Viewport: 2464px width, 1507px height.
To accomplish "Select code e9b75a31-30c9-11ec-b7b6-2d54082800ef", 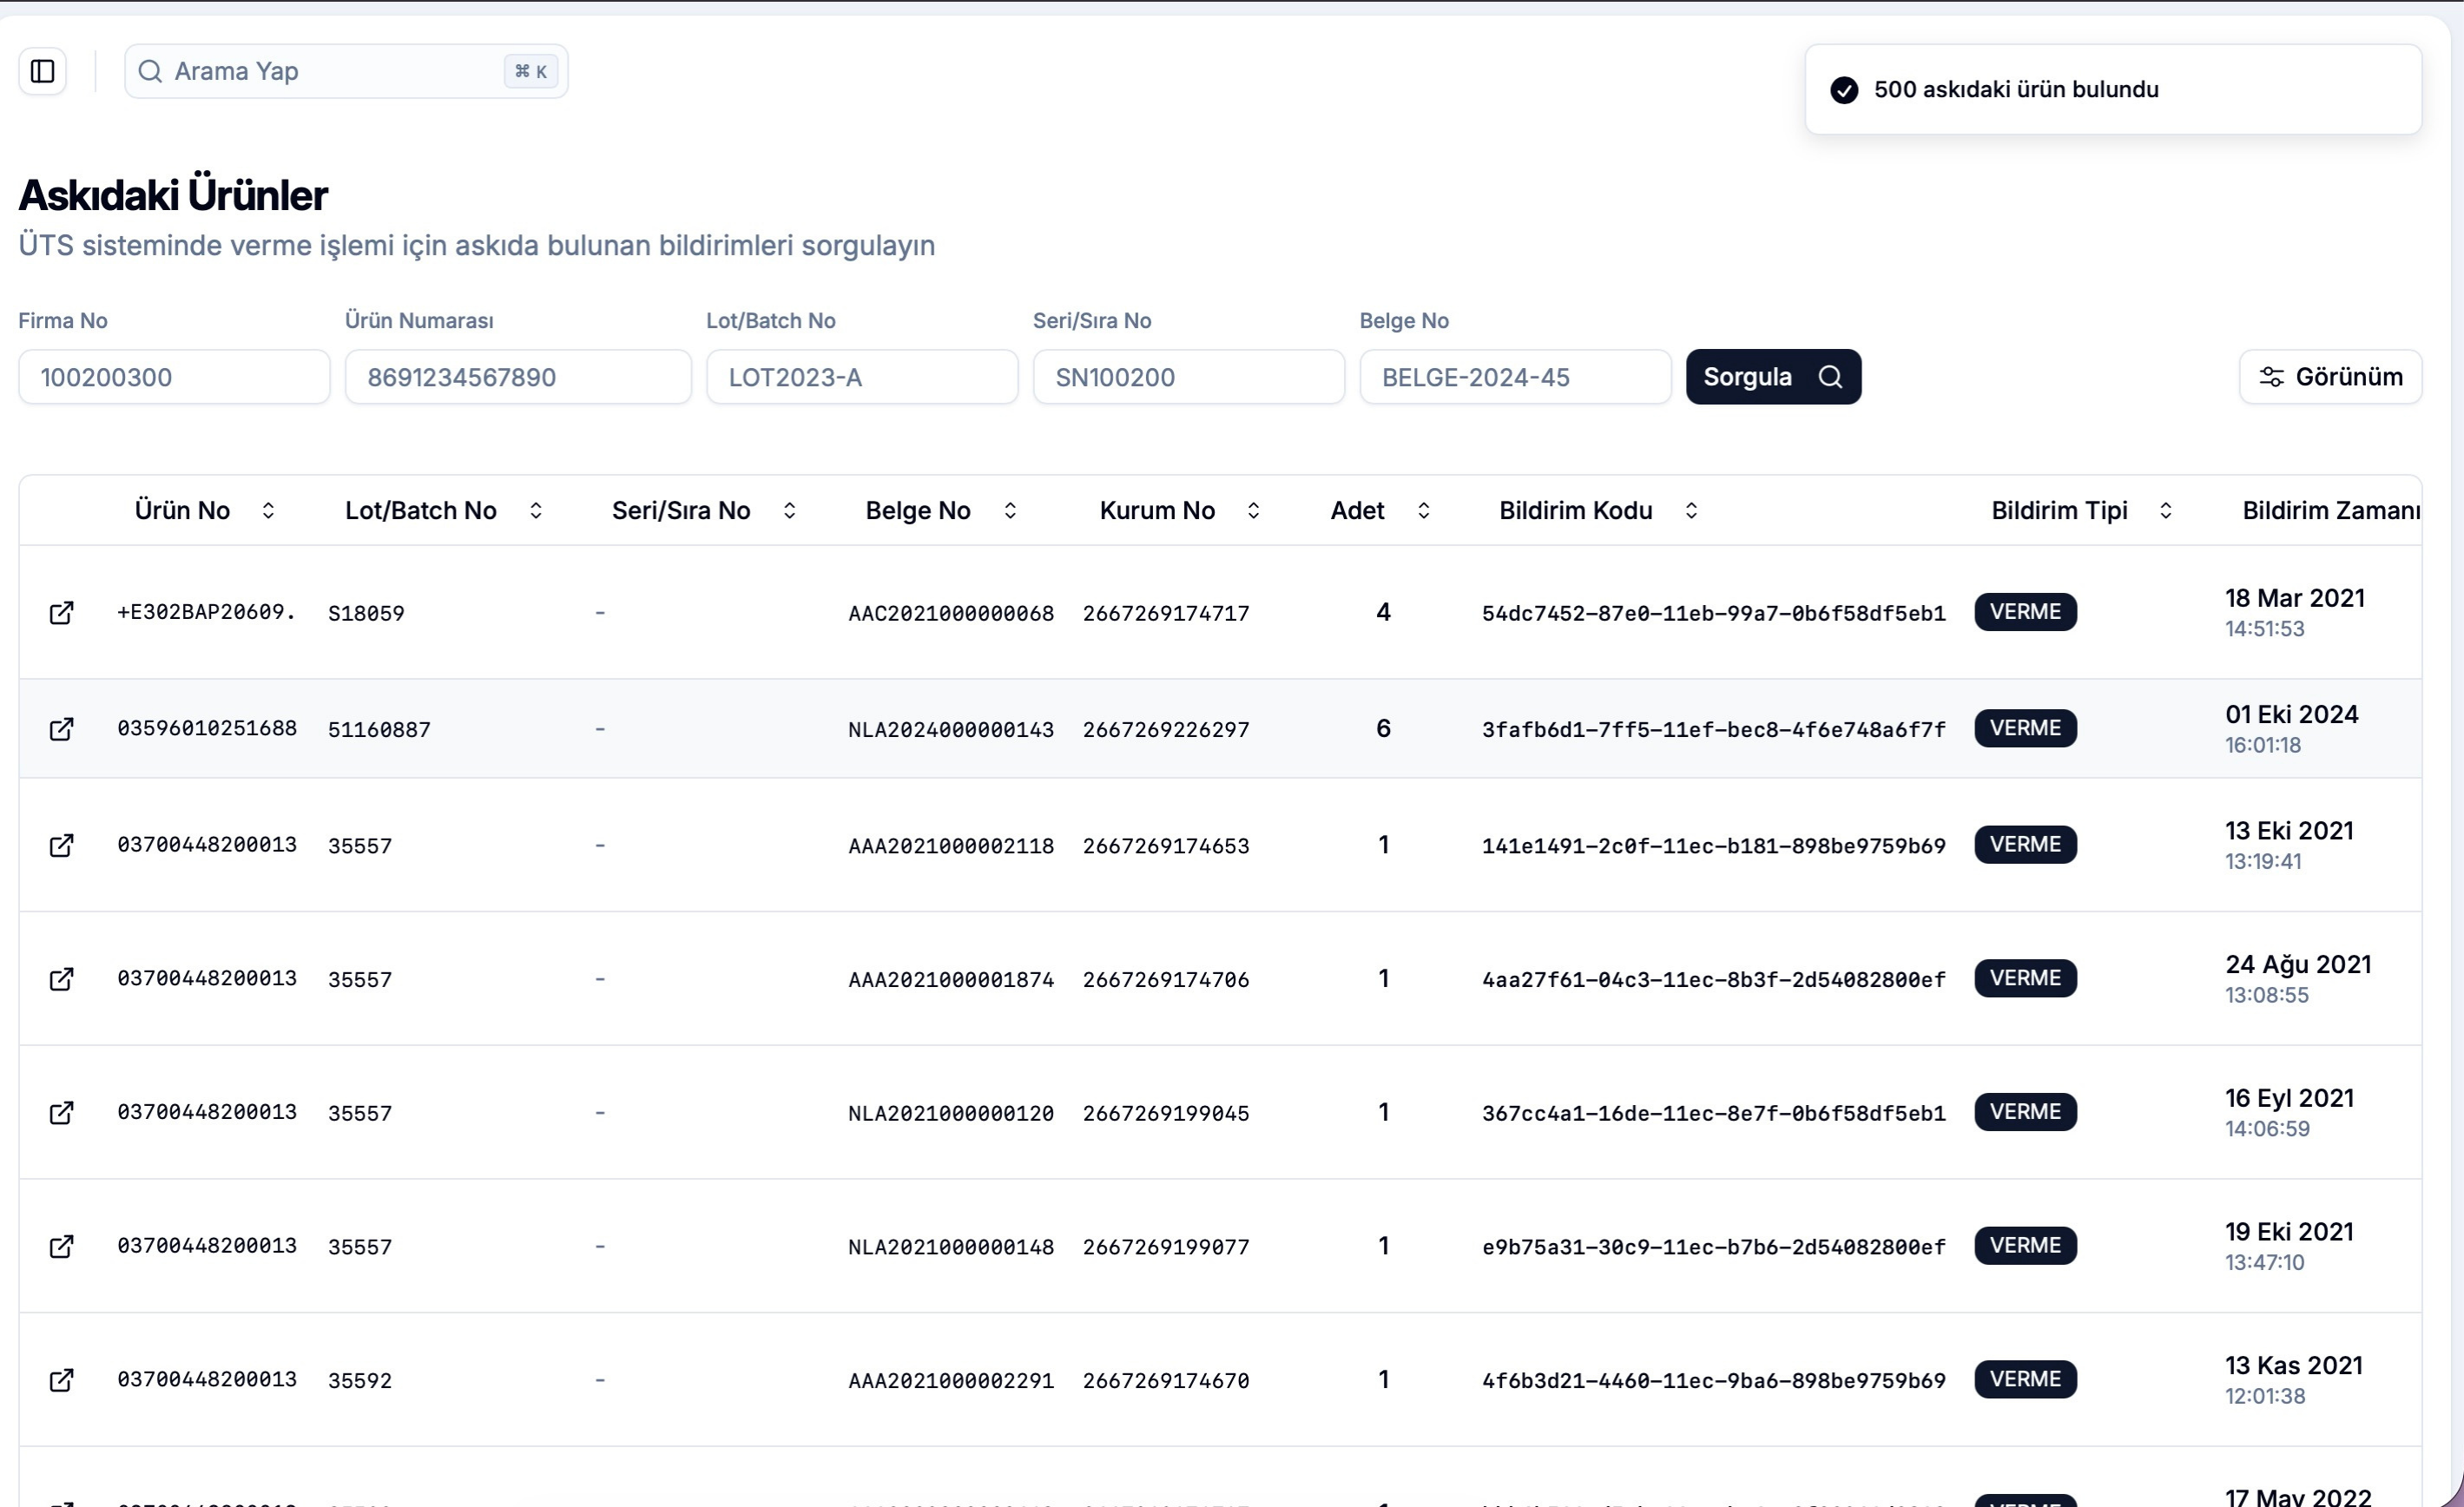I will pyautogui.click(x=1714, y=1247).
